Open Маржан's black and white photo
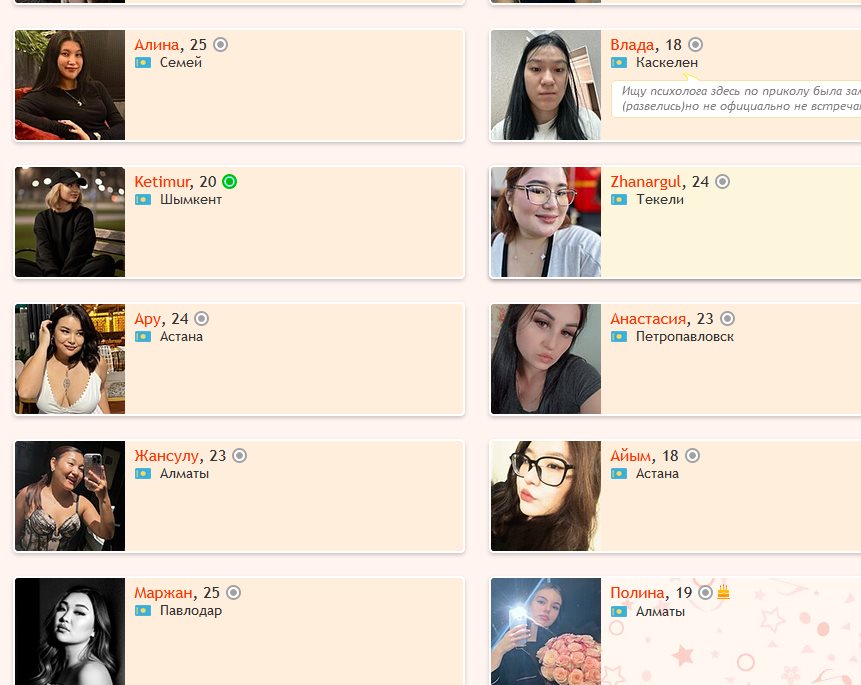Image resolution: width=861 pixels, height=685 pixels. click(x=70, y=632)
